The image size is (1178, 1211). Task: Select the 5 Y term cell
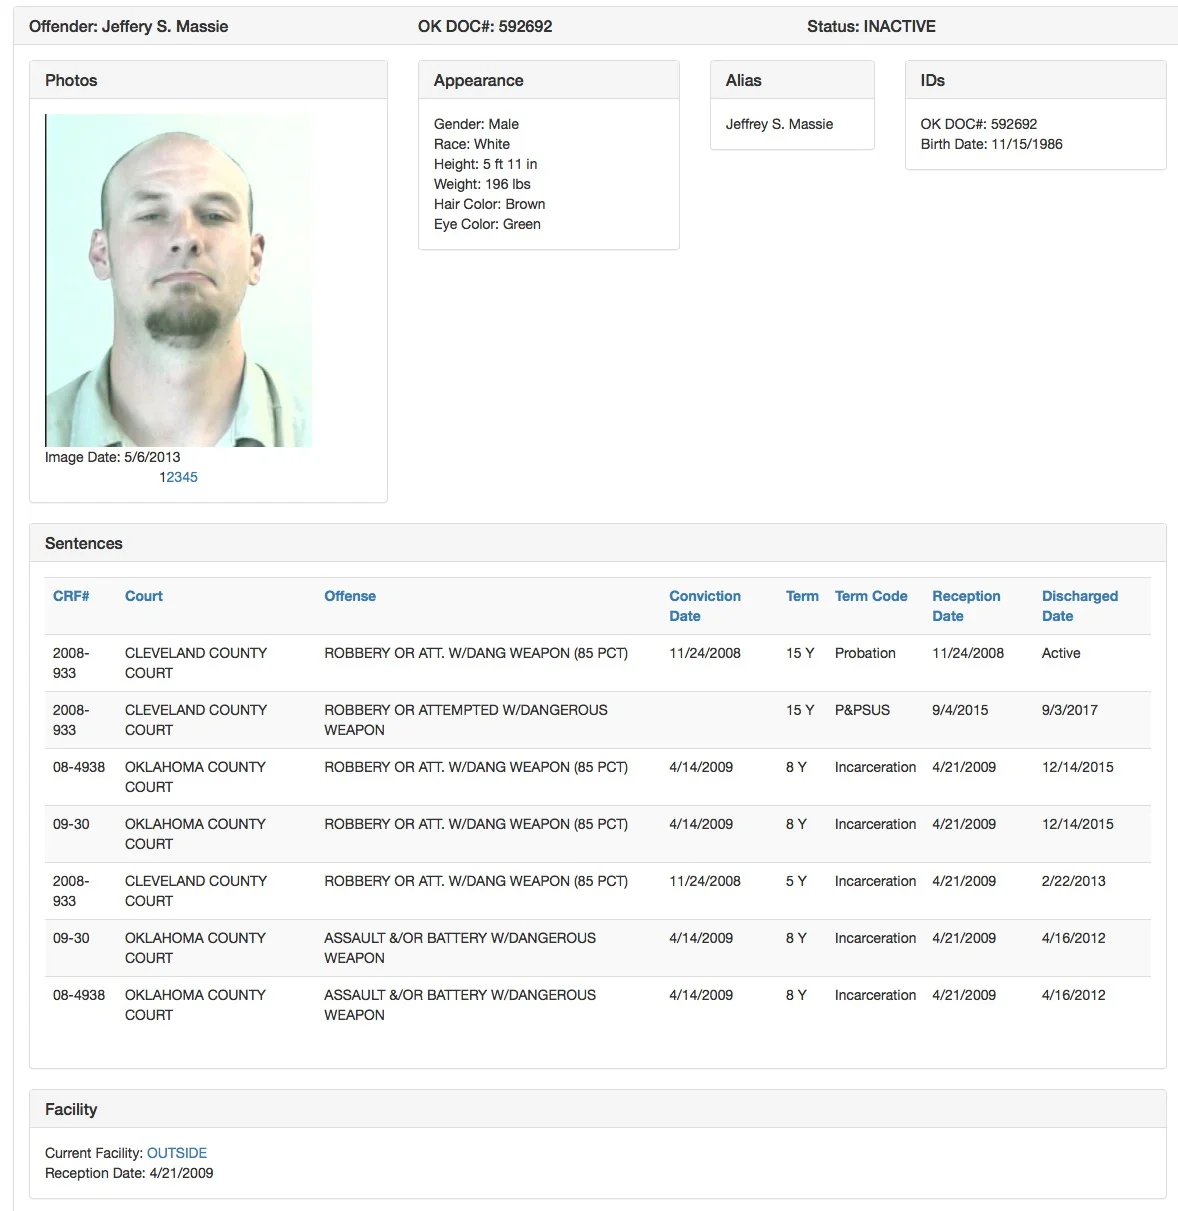pyautogui.click(x=796, y=881)
